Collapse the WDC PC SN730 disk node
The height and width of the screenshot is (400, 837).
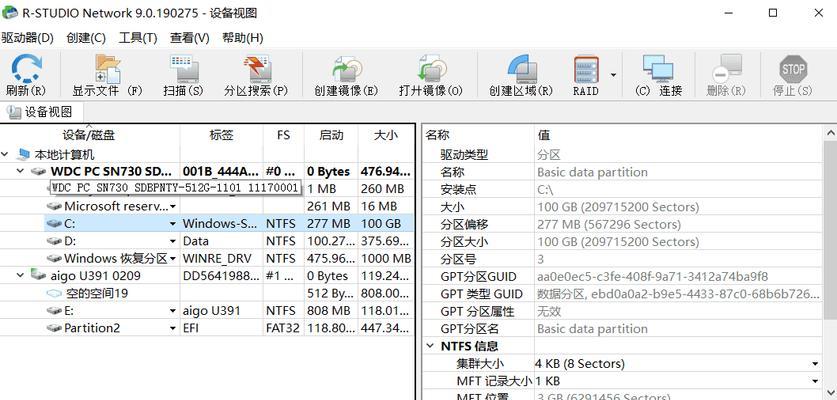(20, 171)
